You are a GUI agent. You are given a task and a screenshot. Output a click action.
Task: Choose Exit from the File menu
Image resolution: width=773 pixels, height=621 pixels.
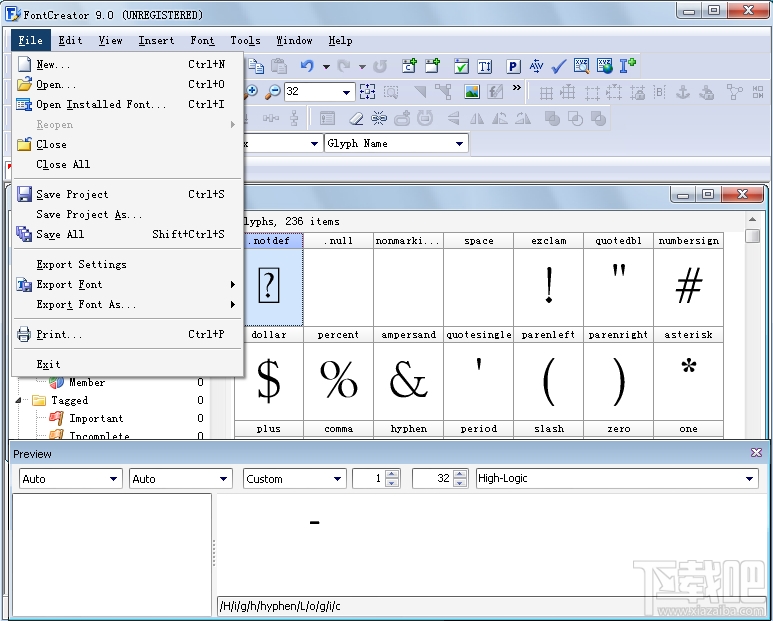click(x=128, y=365)
